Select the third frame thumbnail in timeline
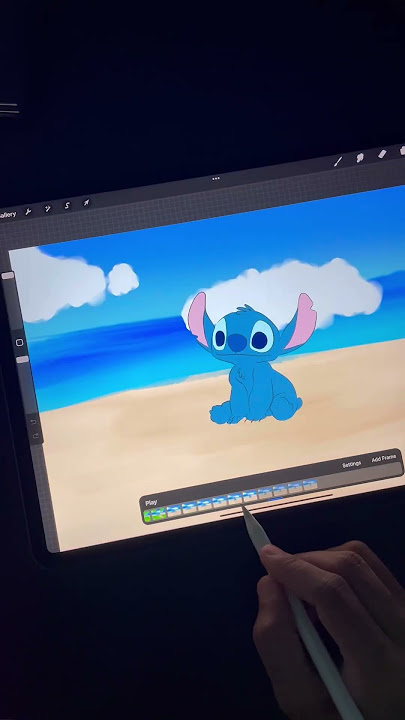The height and width of the screenshot is (720, 405). 174,511
